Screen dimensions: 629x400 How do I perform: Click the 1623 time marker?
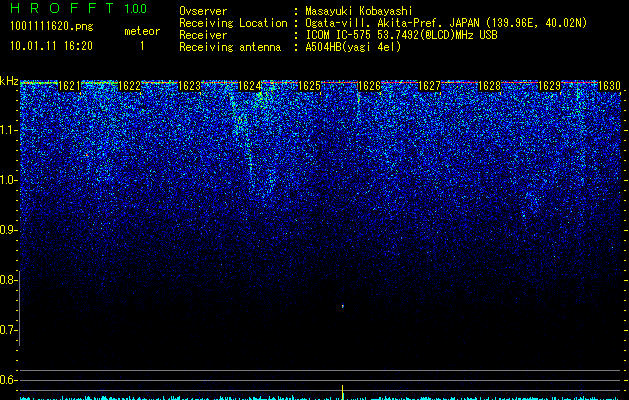pos(189,86)
